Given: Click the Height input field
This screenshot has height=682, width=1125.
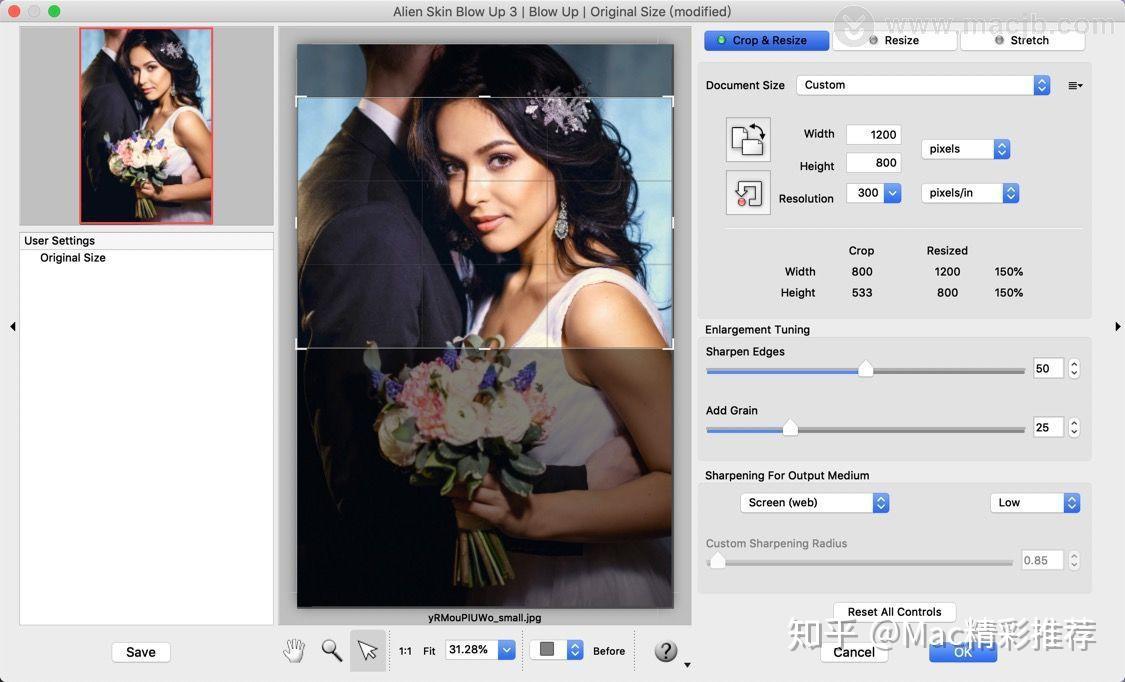Looking at the screenshot, I should tap(873, 163).
